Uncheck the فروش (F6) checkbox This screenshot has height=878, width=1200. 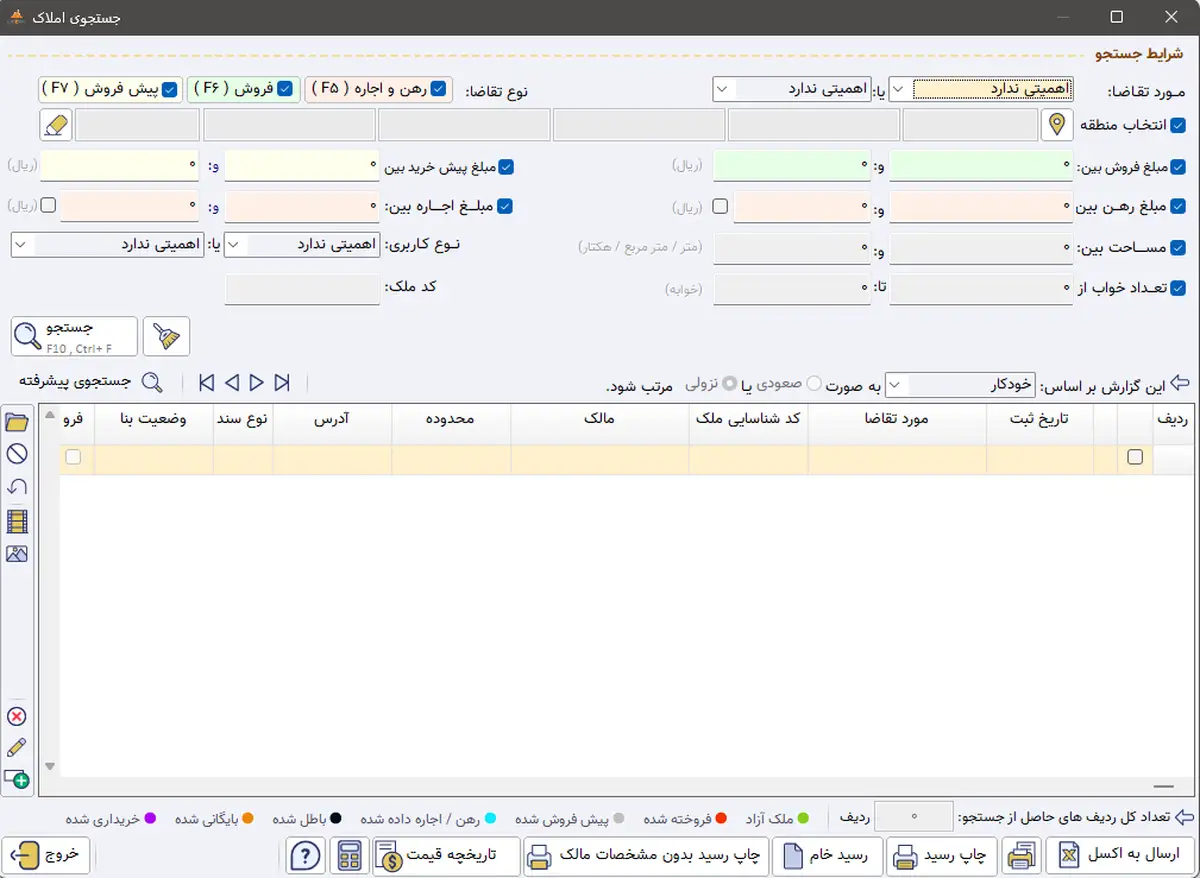(x=286, y=89)
